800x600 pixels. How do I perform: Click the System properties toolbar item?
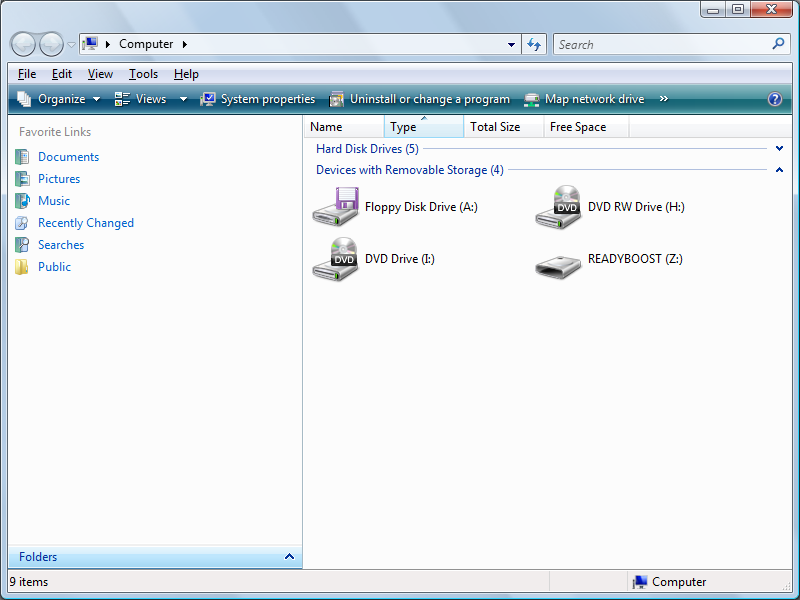pos(258,98)
